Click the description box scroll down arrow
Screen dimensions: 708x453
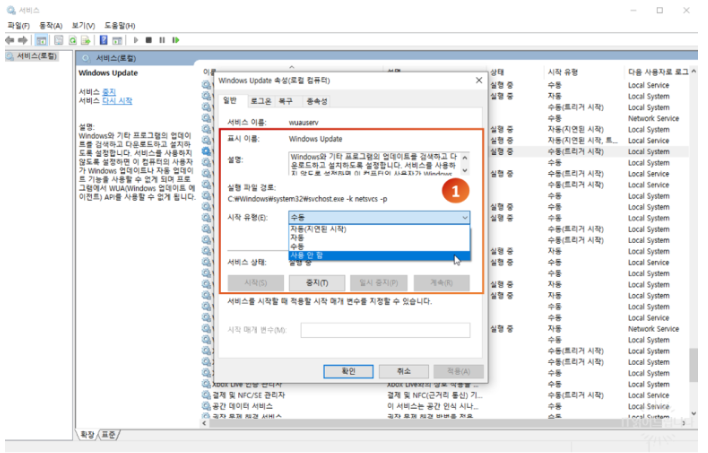[x=465, y=170]
